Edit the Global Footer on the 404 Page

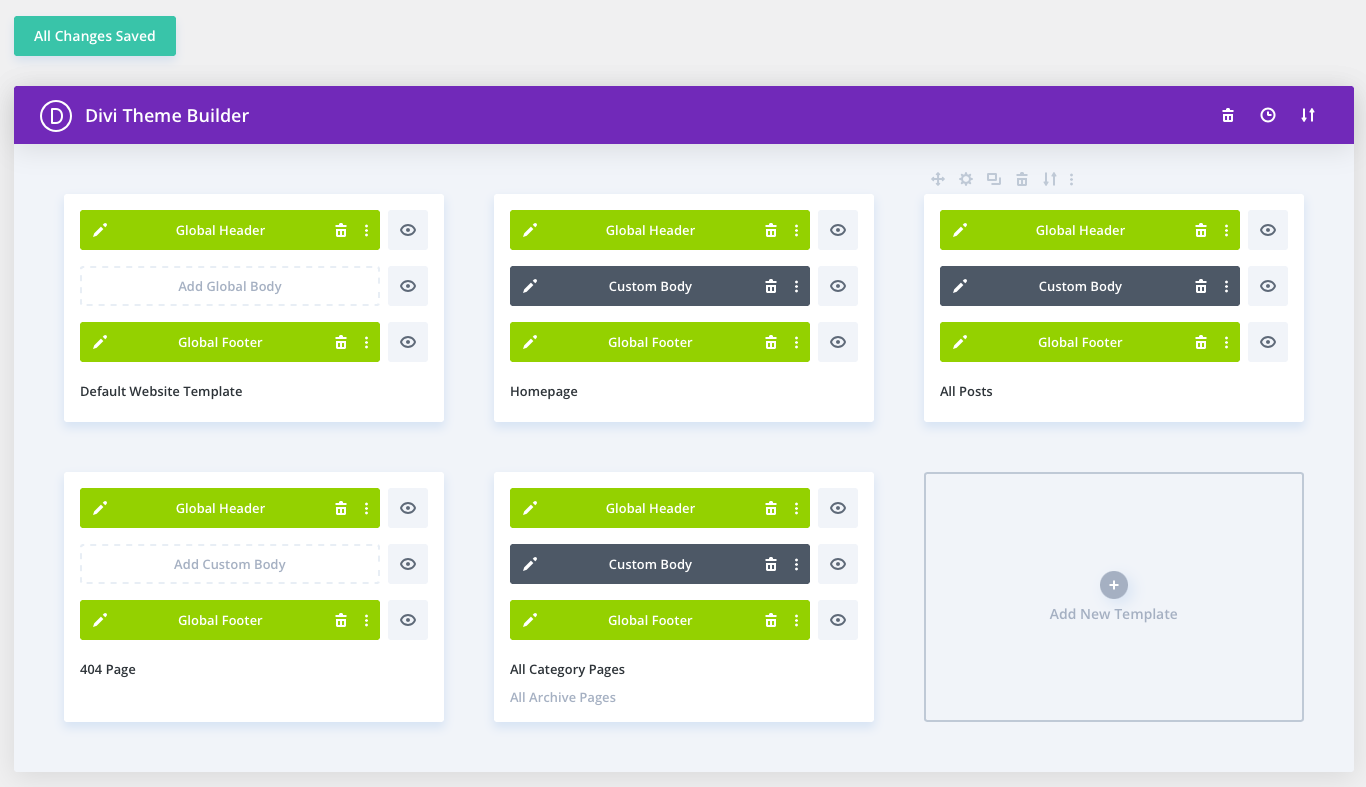coord(100,620)
